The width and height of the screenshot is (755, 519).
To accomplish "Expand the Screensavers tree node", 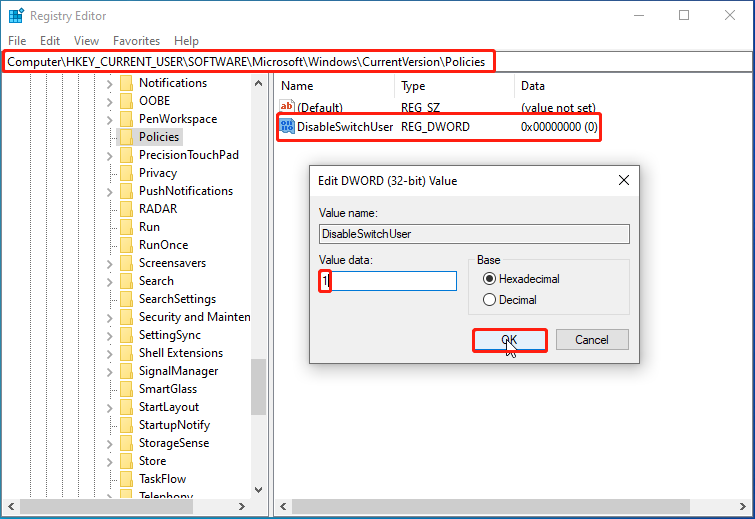I will point(109,264).
